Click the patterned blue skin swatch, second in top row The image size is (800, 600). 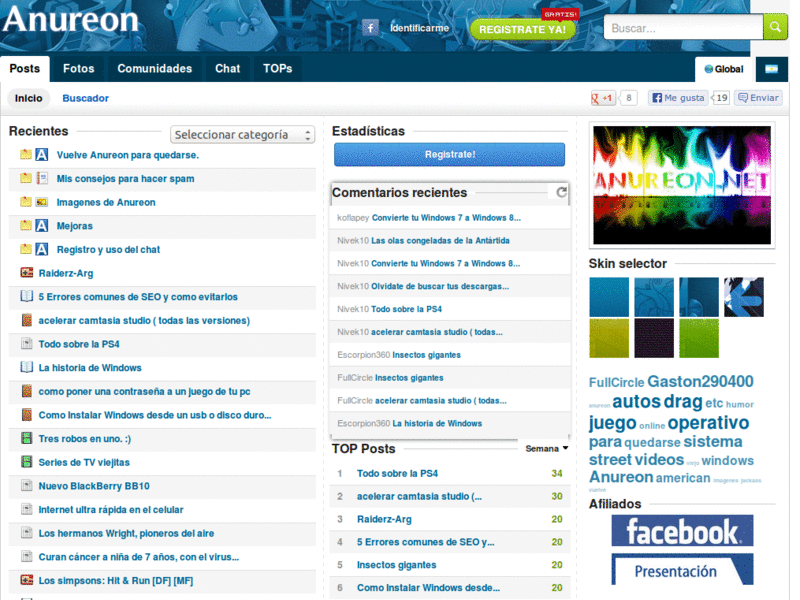pos(654,297)
